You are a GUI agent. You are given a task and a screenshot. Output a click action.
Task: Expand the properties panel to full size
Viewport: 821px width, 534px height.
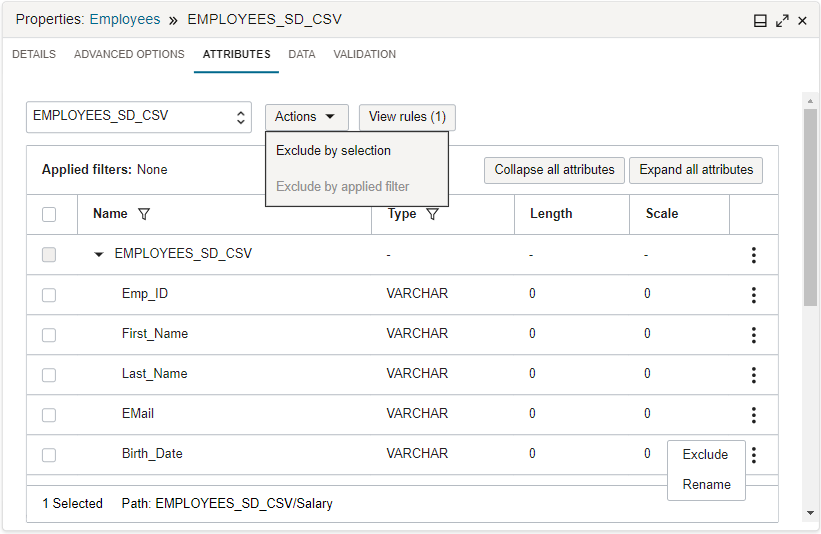coord(782,21)
